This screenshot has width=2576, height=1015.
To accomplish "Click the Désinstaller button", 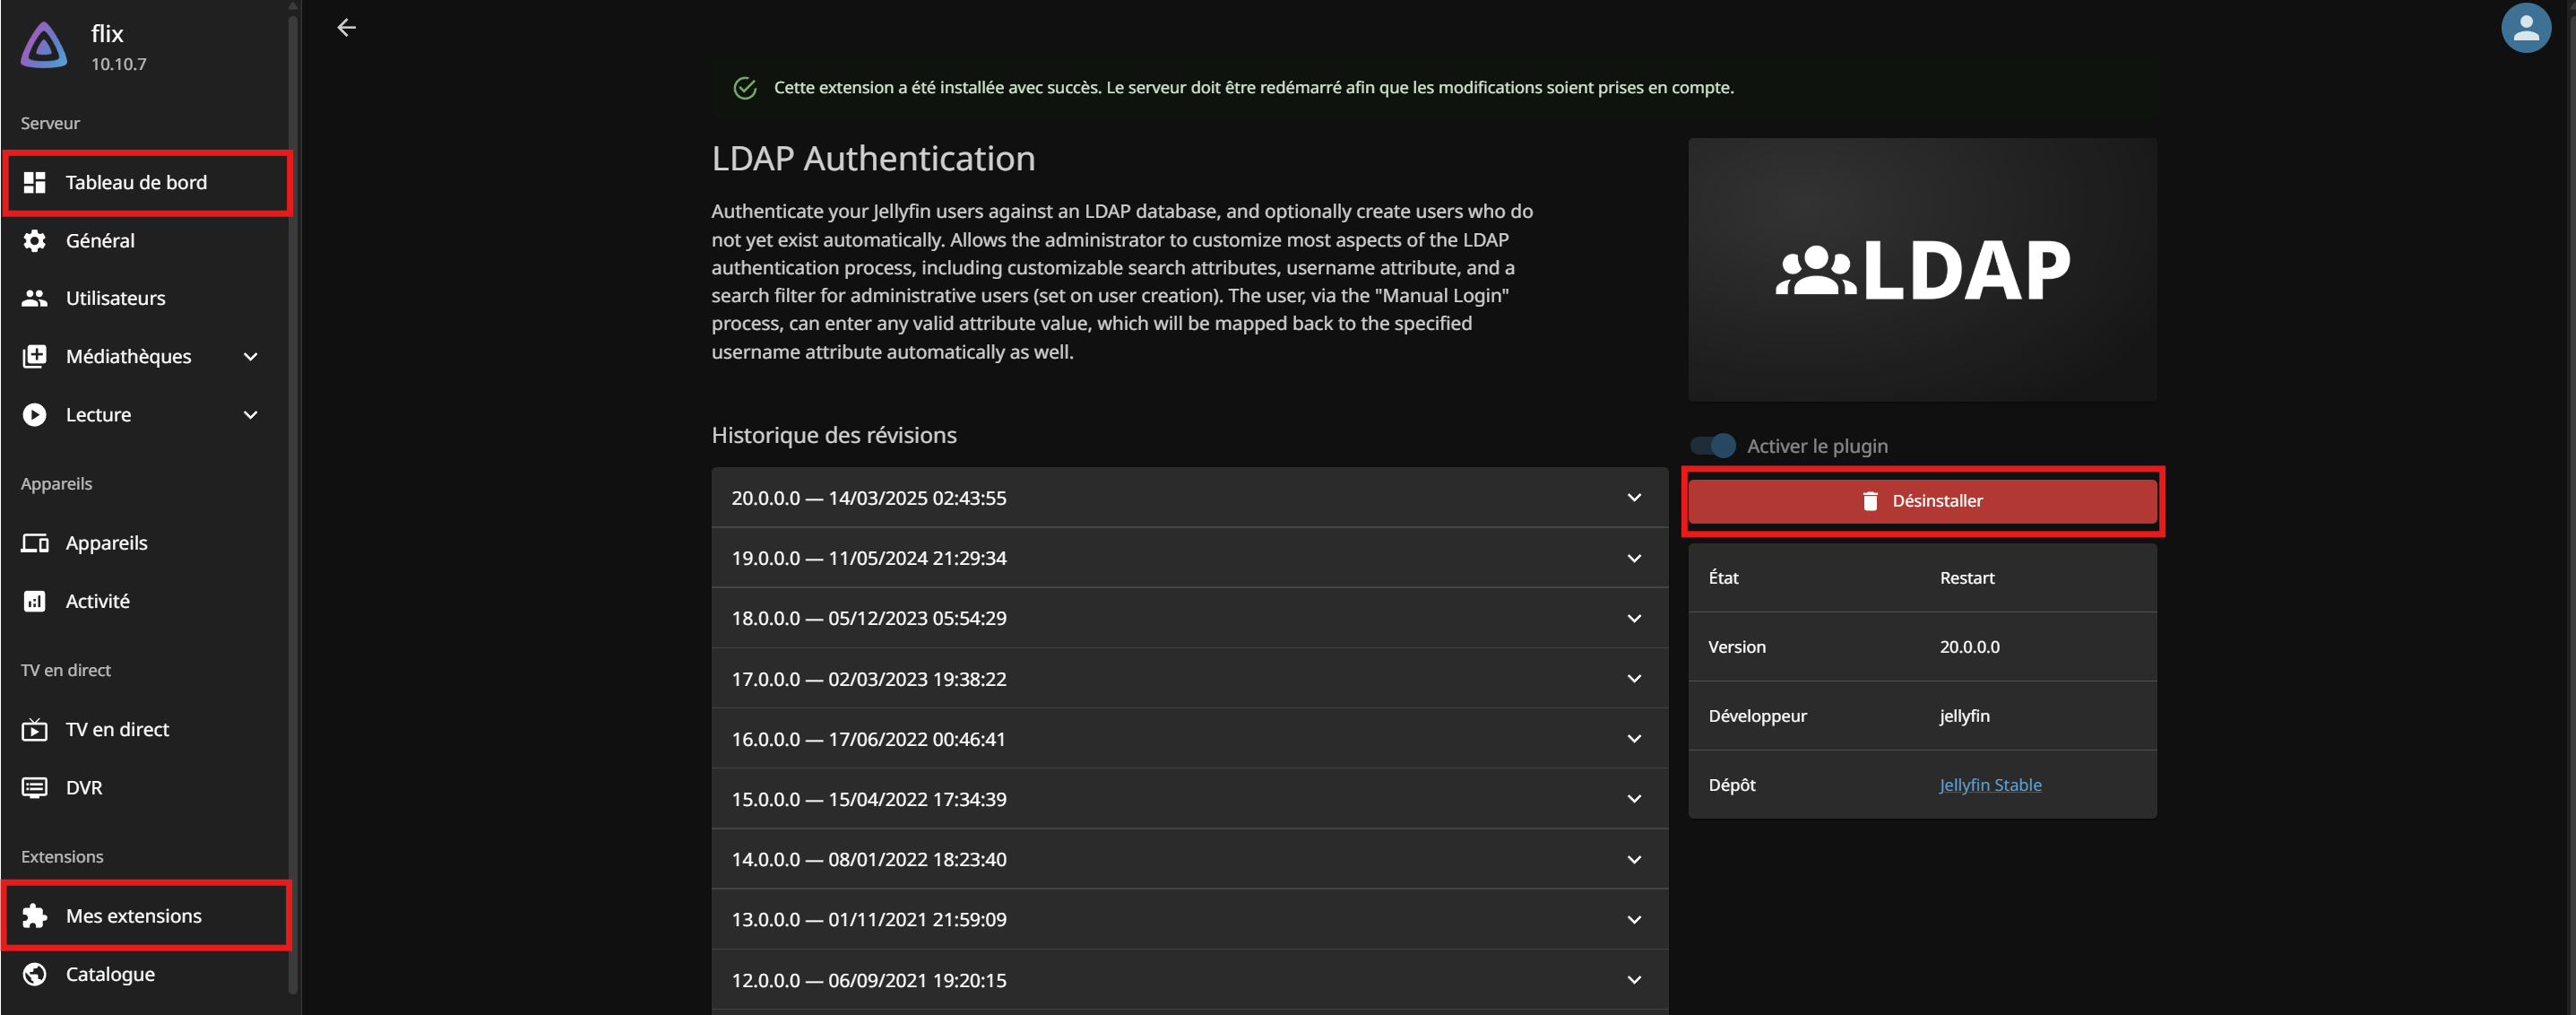I will (x=1921, y=501).
